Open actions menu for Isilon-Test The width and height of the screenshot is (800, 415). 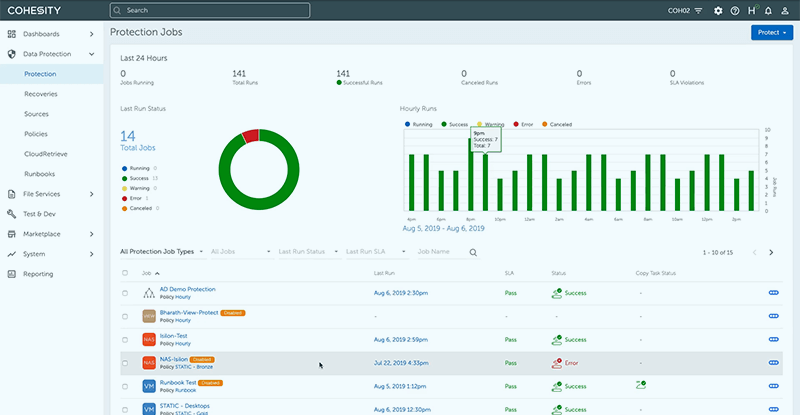point(773,339)
